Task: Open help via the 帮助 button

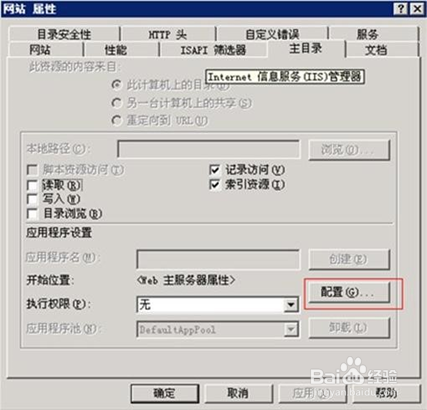Action: tap(386, 394)
